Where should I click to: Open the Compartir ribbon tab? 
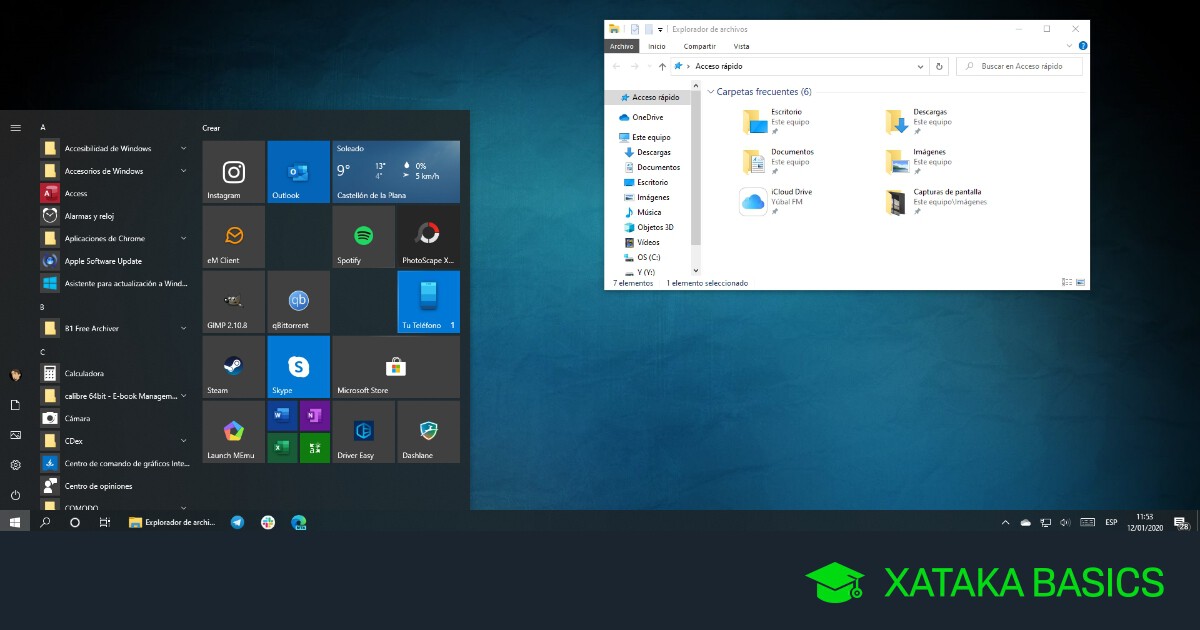[699, 46]
